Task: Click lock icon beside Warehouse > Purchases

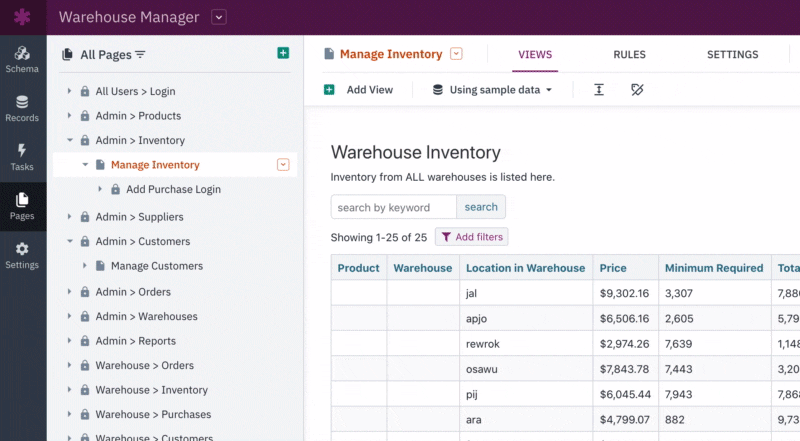Action: pos(85,414)
